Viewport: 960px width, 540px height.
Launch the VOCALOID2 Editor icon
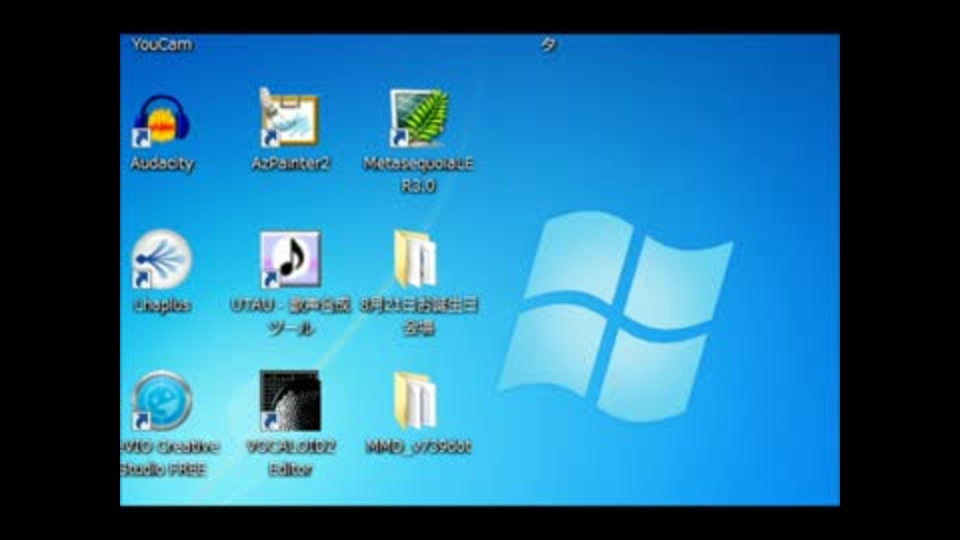[290, 400]
